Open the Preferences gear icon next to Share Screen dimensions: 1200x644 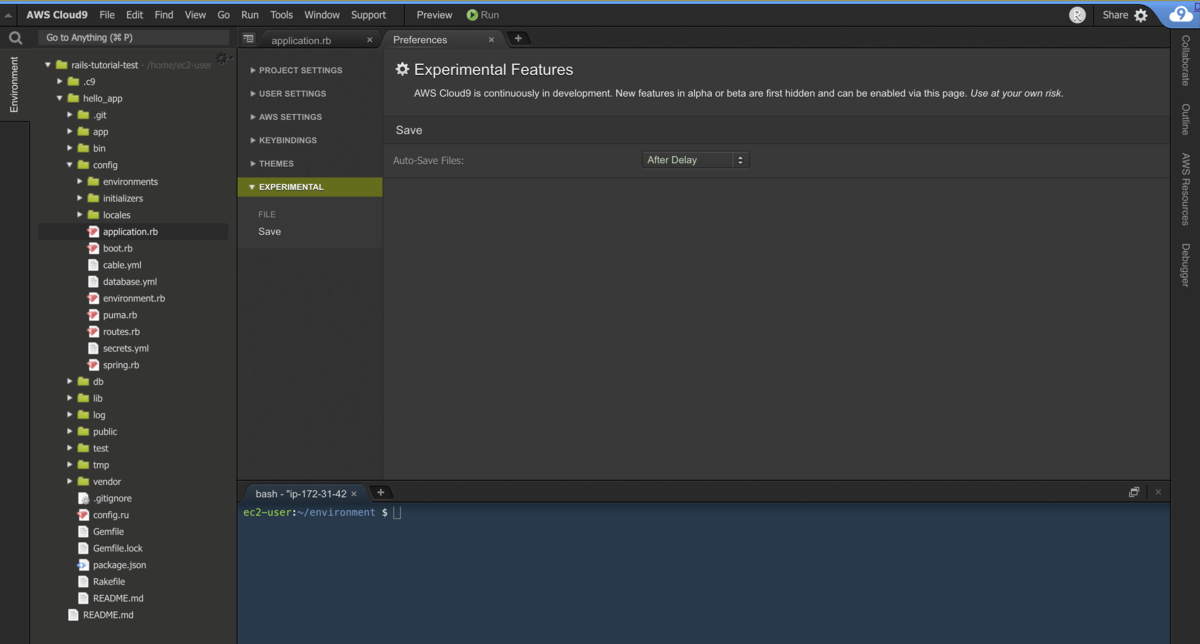coord(1141,15)
